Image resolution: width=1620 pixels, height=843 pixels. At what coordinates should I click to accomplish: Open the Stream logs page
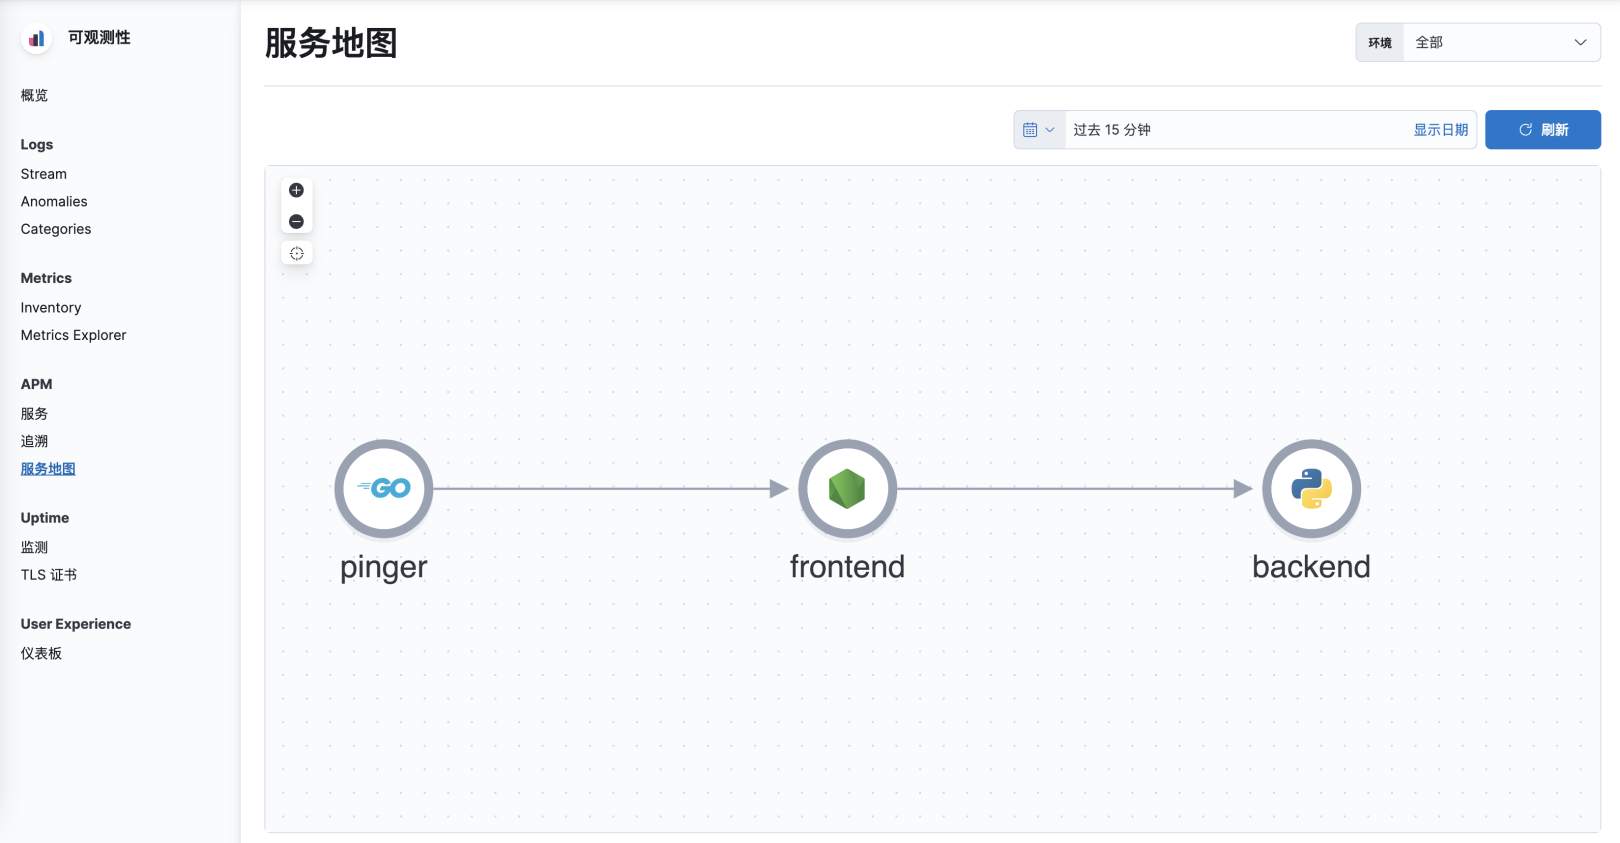coord(43,174)
